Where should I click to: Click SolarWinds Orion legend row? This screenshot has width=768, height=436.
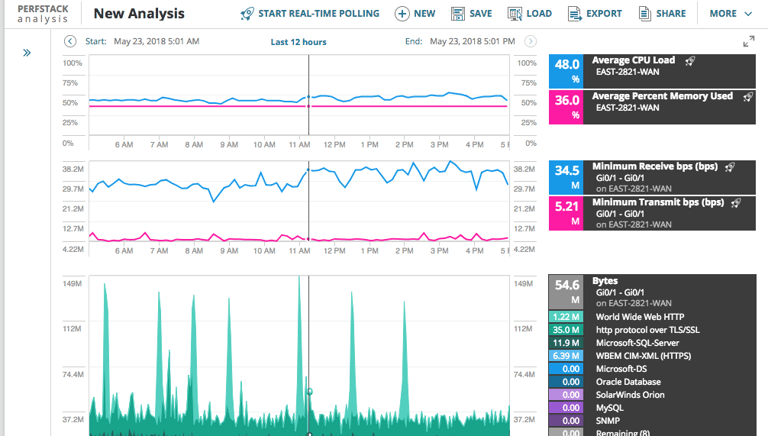click(x=652, y=395)
